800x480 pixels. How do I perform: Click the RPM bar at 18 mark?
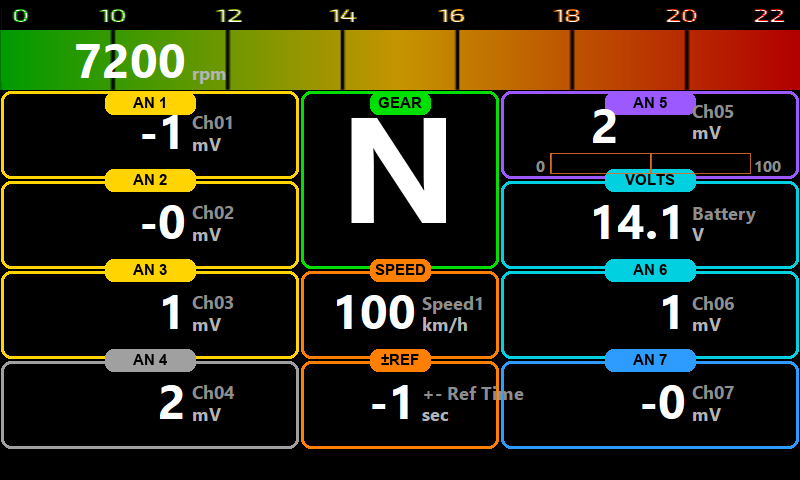(572, 60)
